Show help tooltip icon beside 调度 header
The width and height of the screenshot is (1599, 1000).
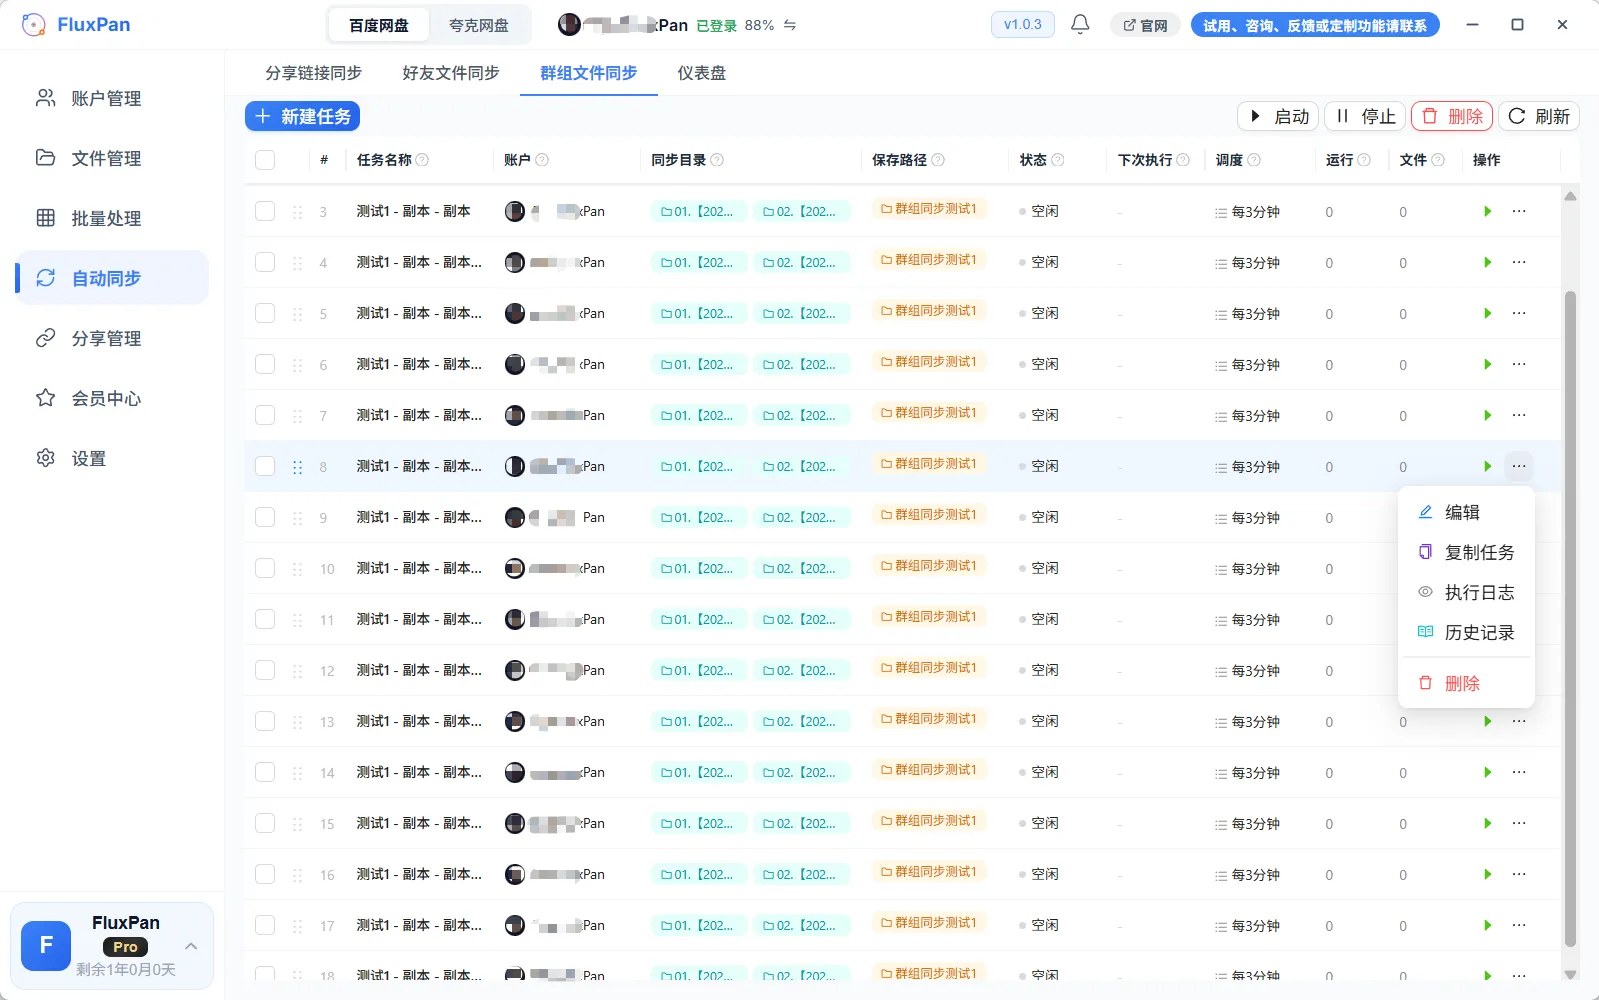(x=1254, y=160)
